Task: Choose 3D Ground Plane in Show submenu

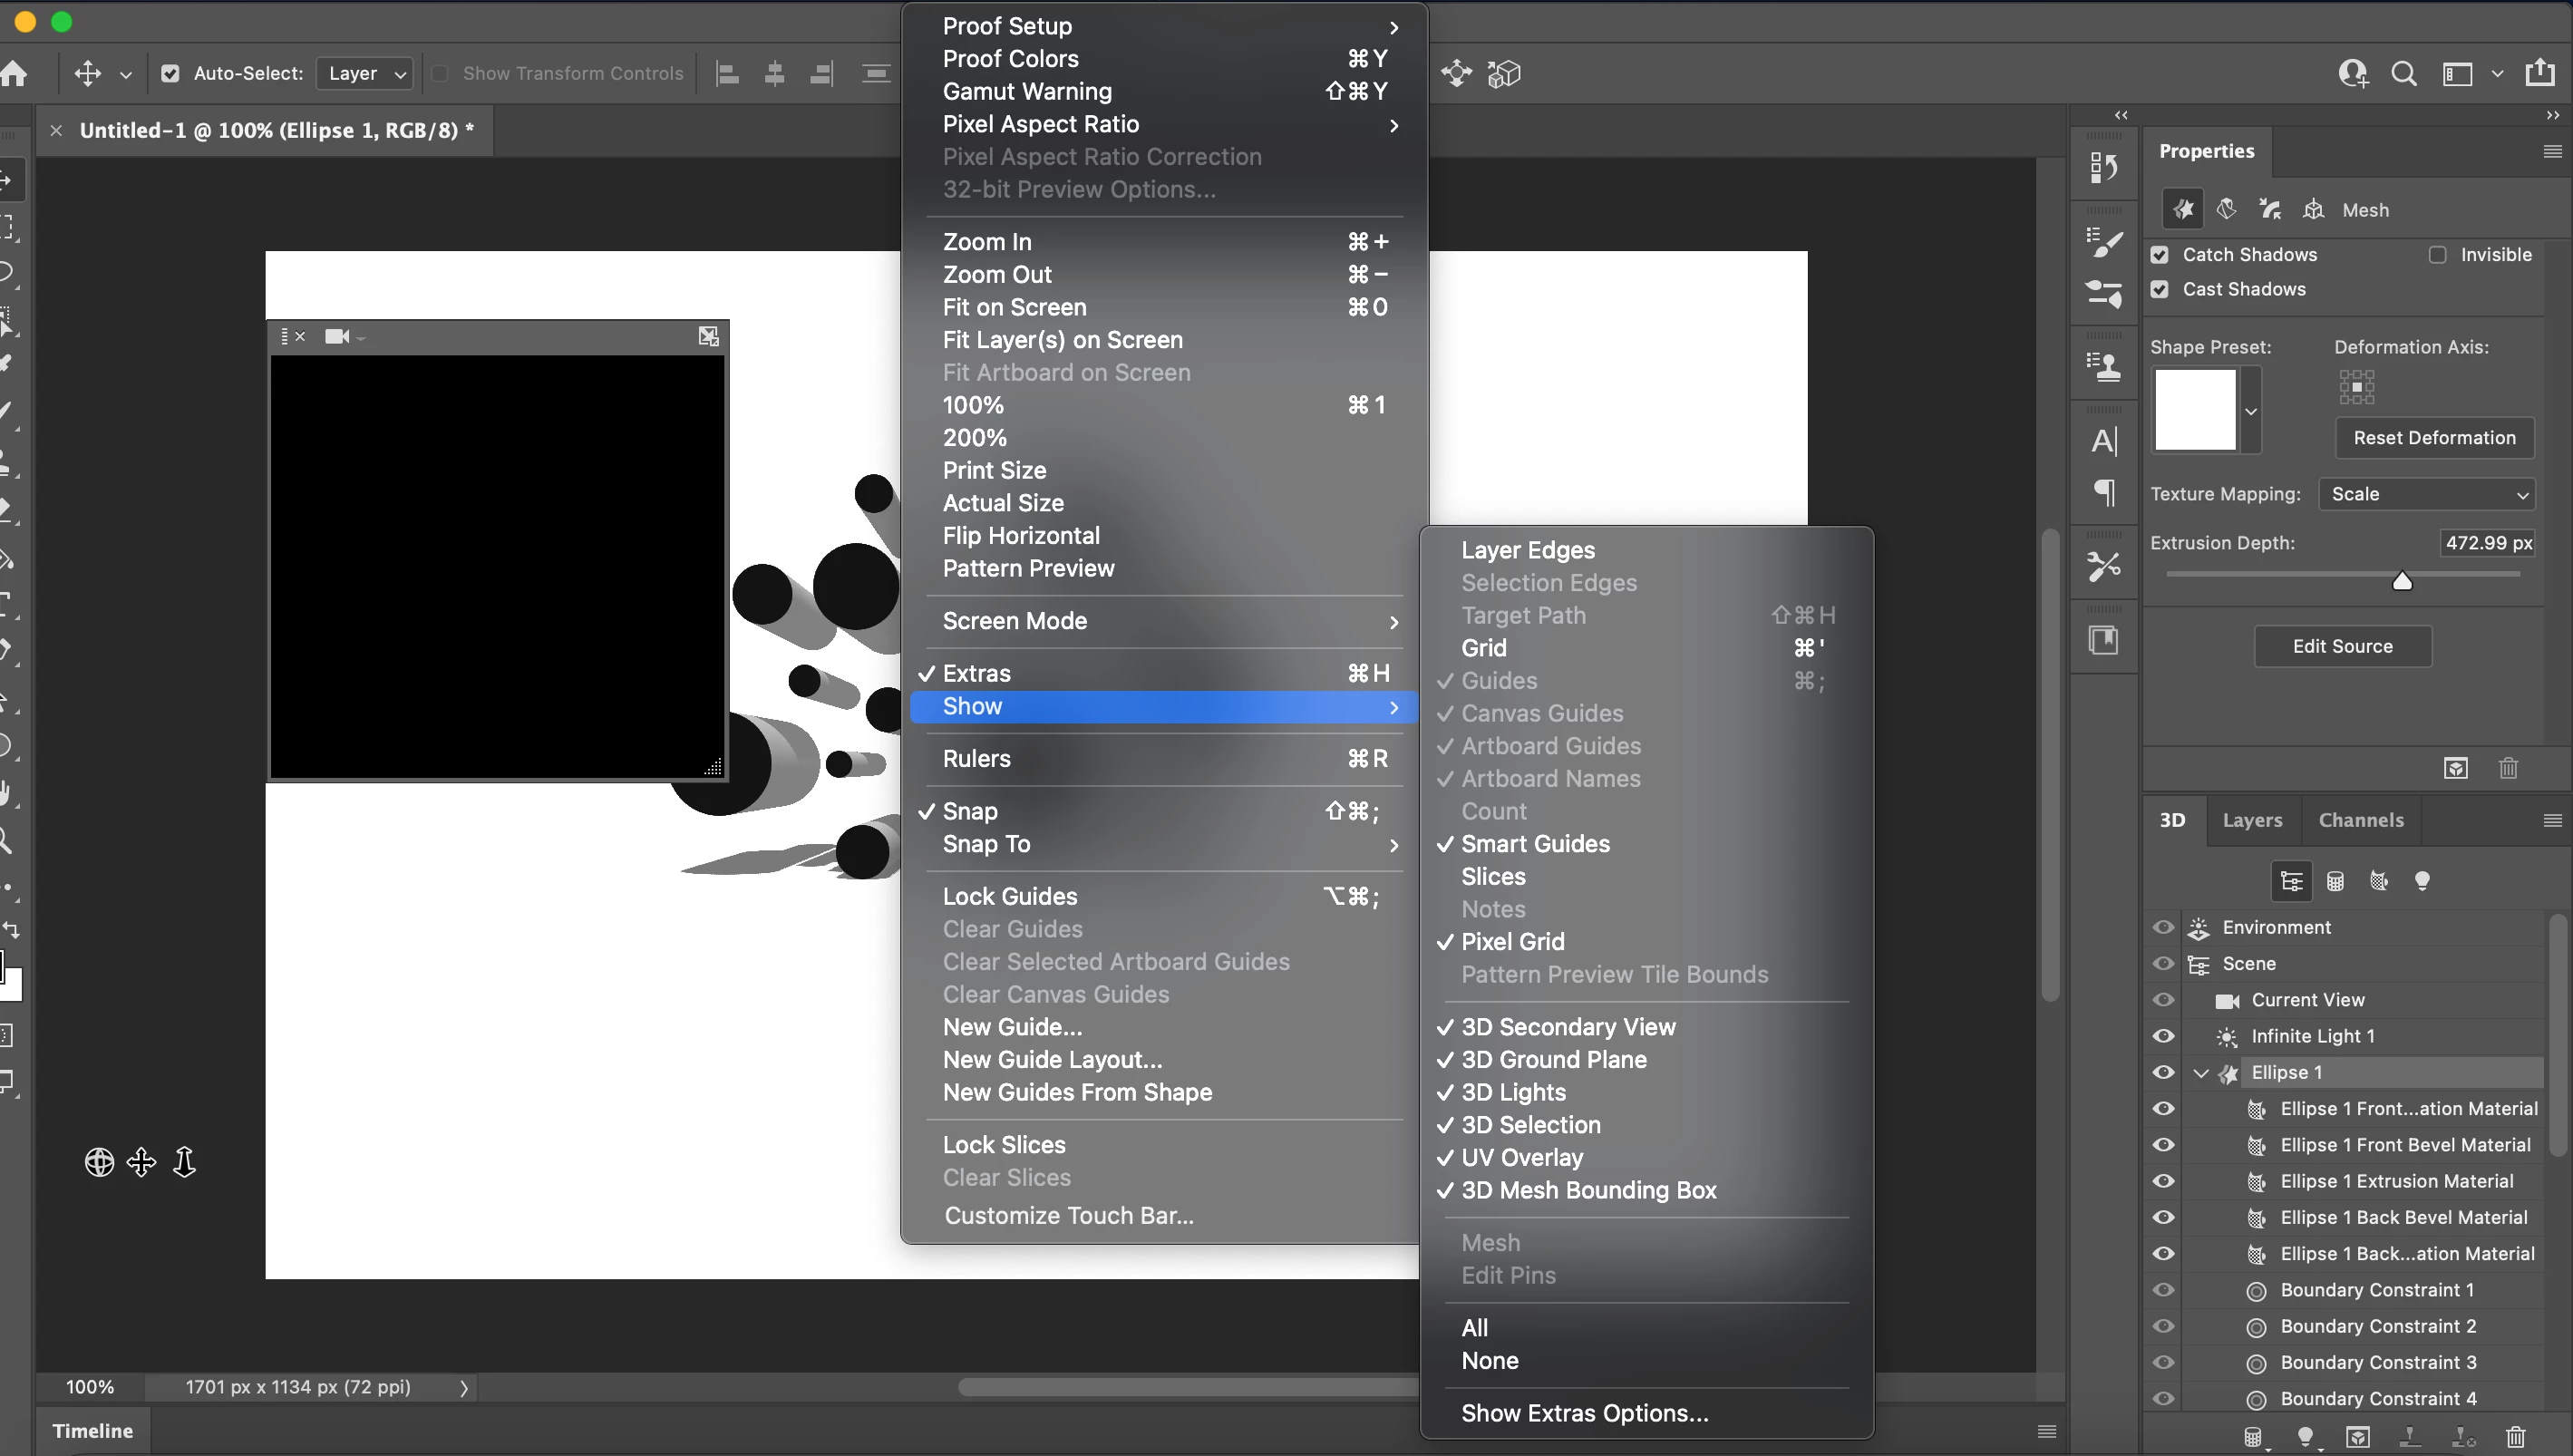Action: pyautogui.click(x=1553, y=1059)
